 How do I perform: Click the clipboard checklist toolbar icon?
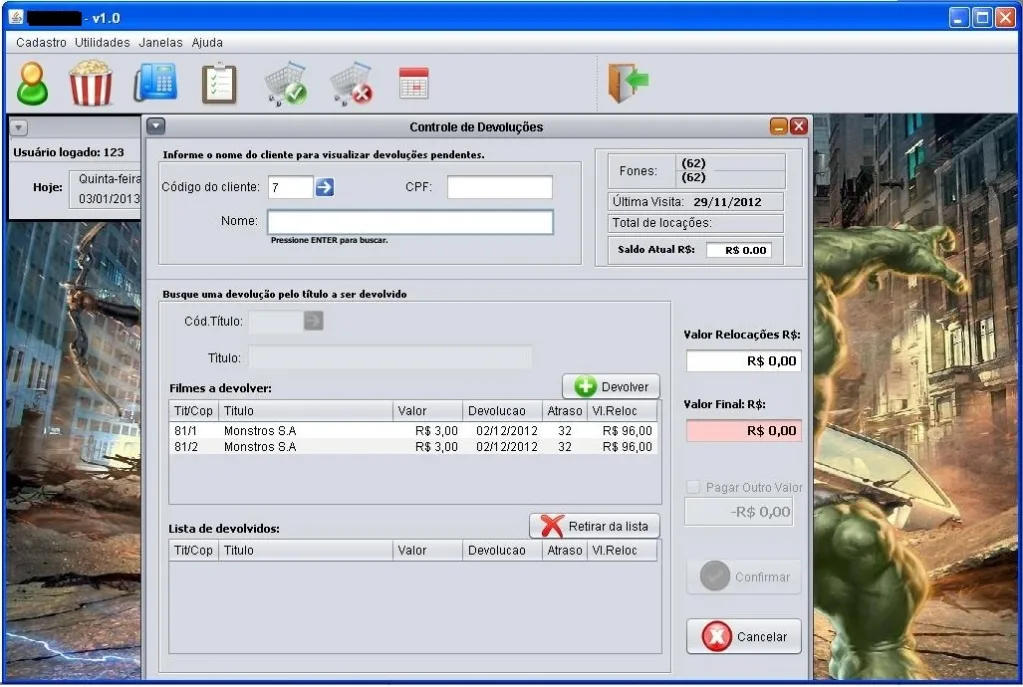pyautogui.click(x=219, y=84)
